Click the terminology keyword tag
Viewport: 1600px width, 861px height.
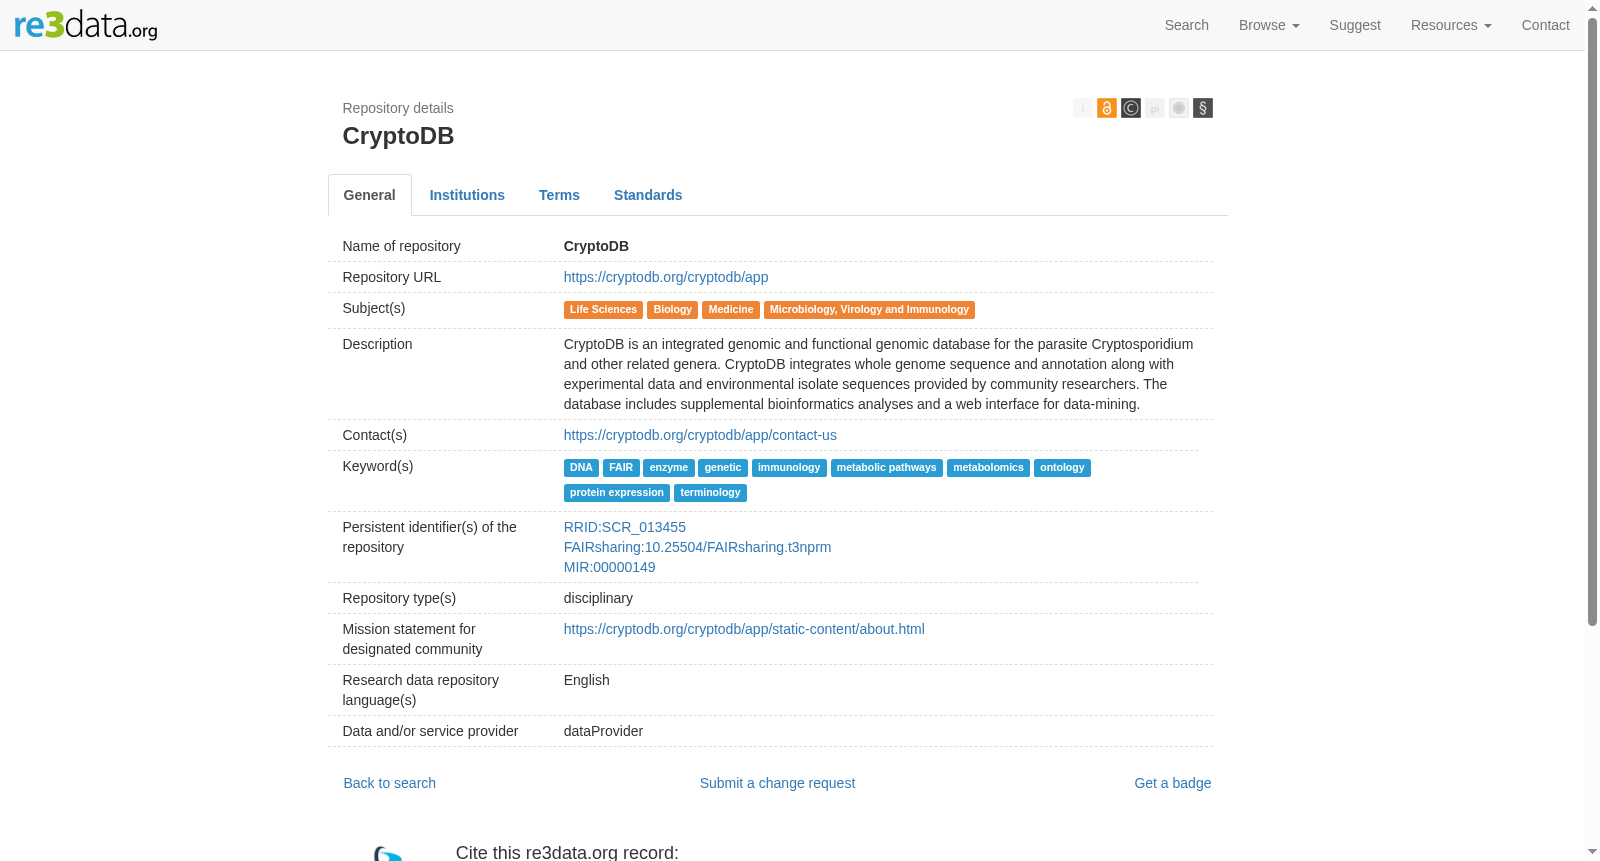pyautogui.click(x=710, y=493)
